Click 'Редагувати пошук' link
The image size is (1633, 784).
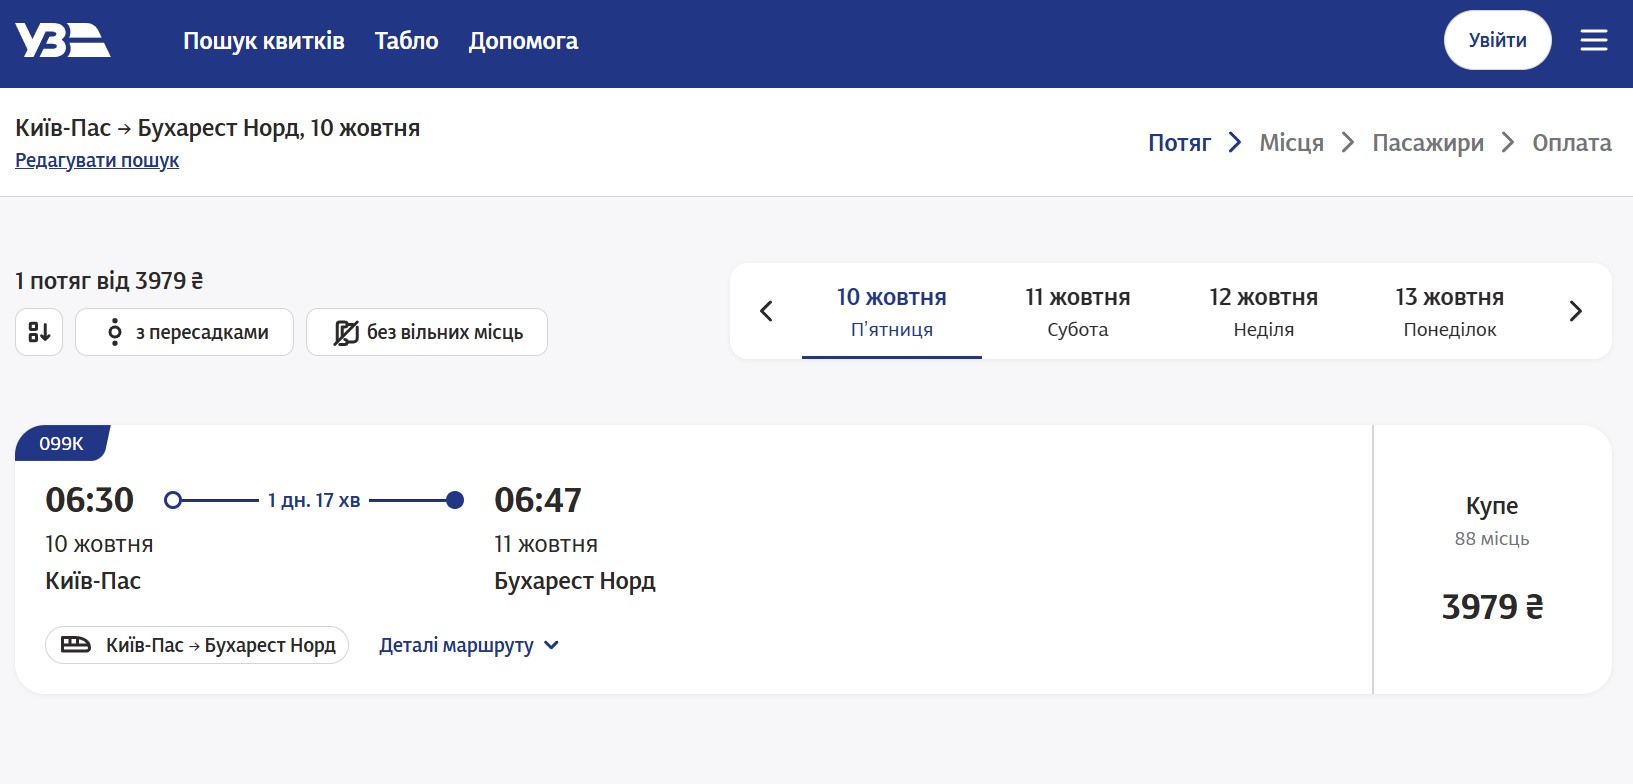[97, 160]
